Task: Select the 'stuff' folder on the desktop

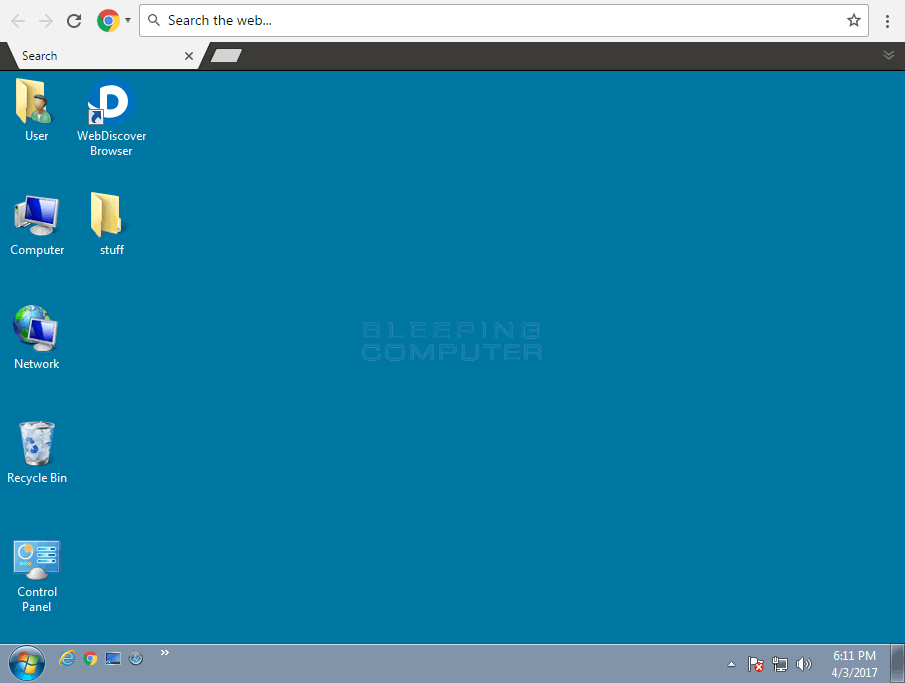Action: click(x=111, y=224)
